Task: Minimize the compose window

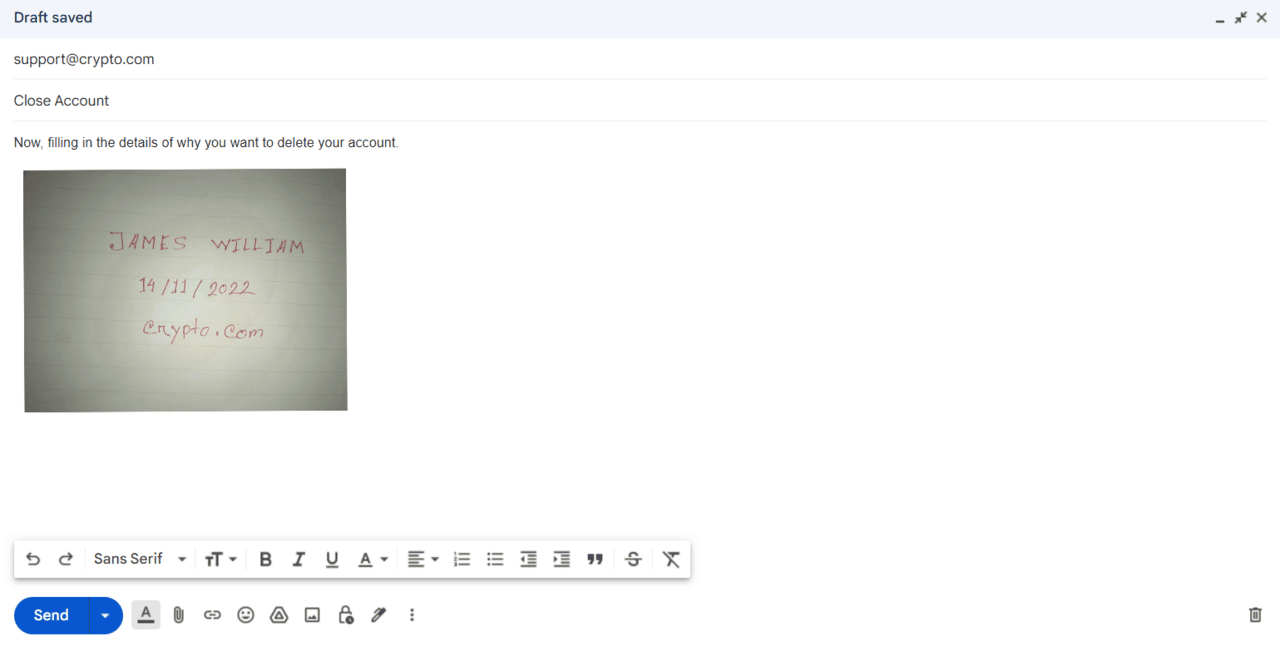Action: click(1220, 19)
